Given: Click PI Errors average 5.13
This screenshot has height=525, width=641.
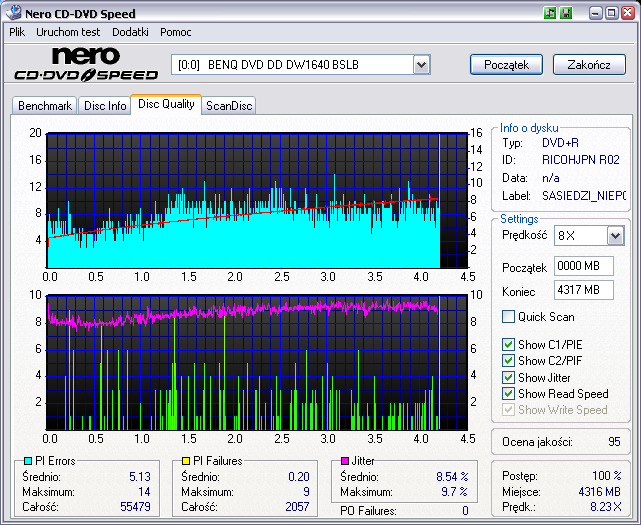Looking at the screenshot, I should [x=140, y=477].
